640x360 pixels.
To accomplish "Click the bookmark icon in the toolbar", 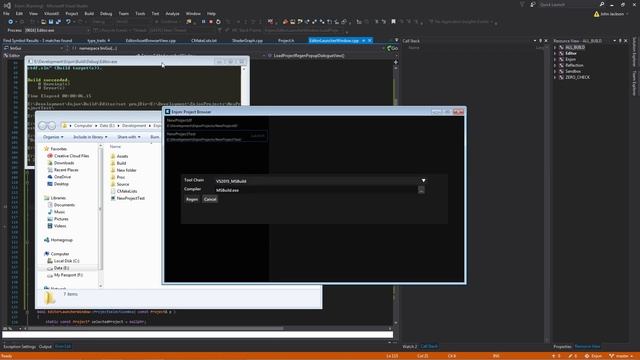I will click(x=393, y=22).
